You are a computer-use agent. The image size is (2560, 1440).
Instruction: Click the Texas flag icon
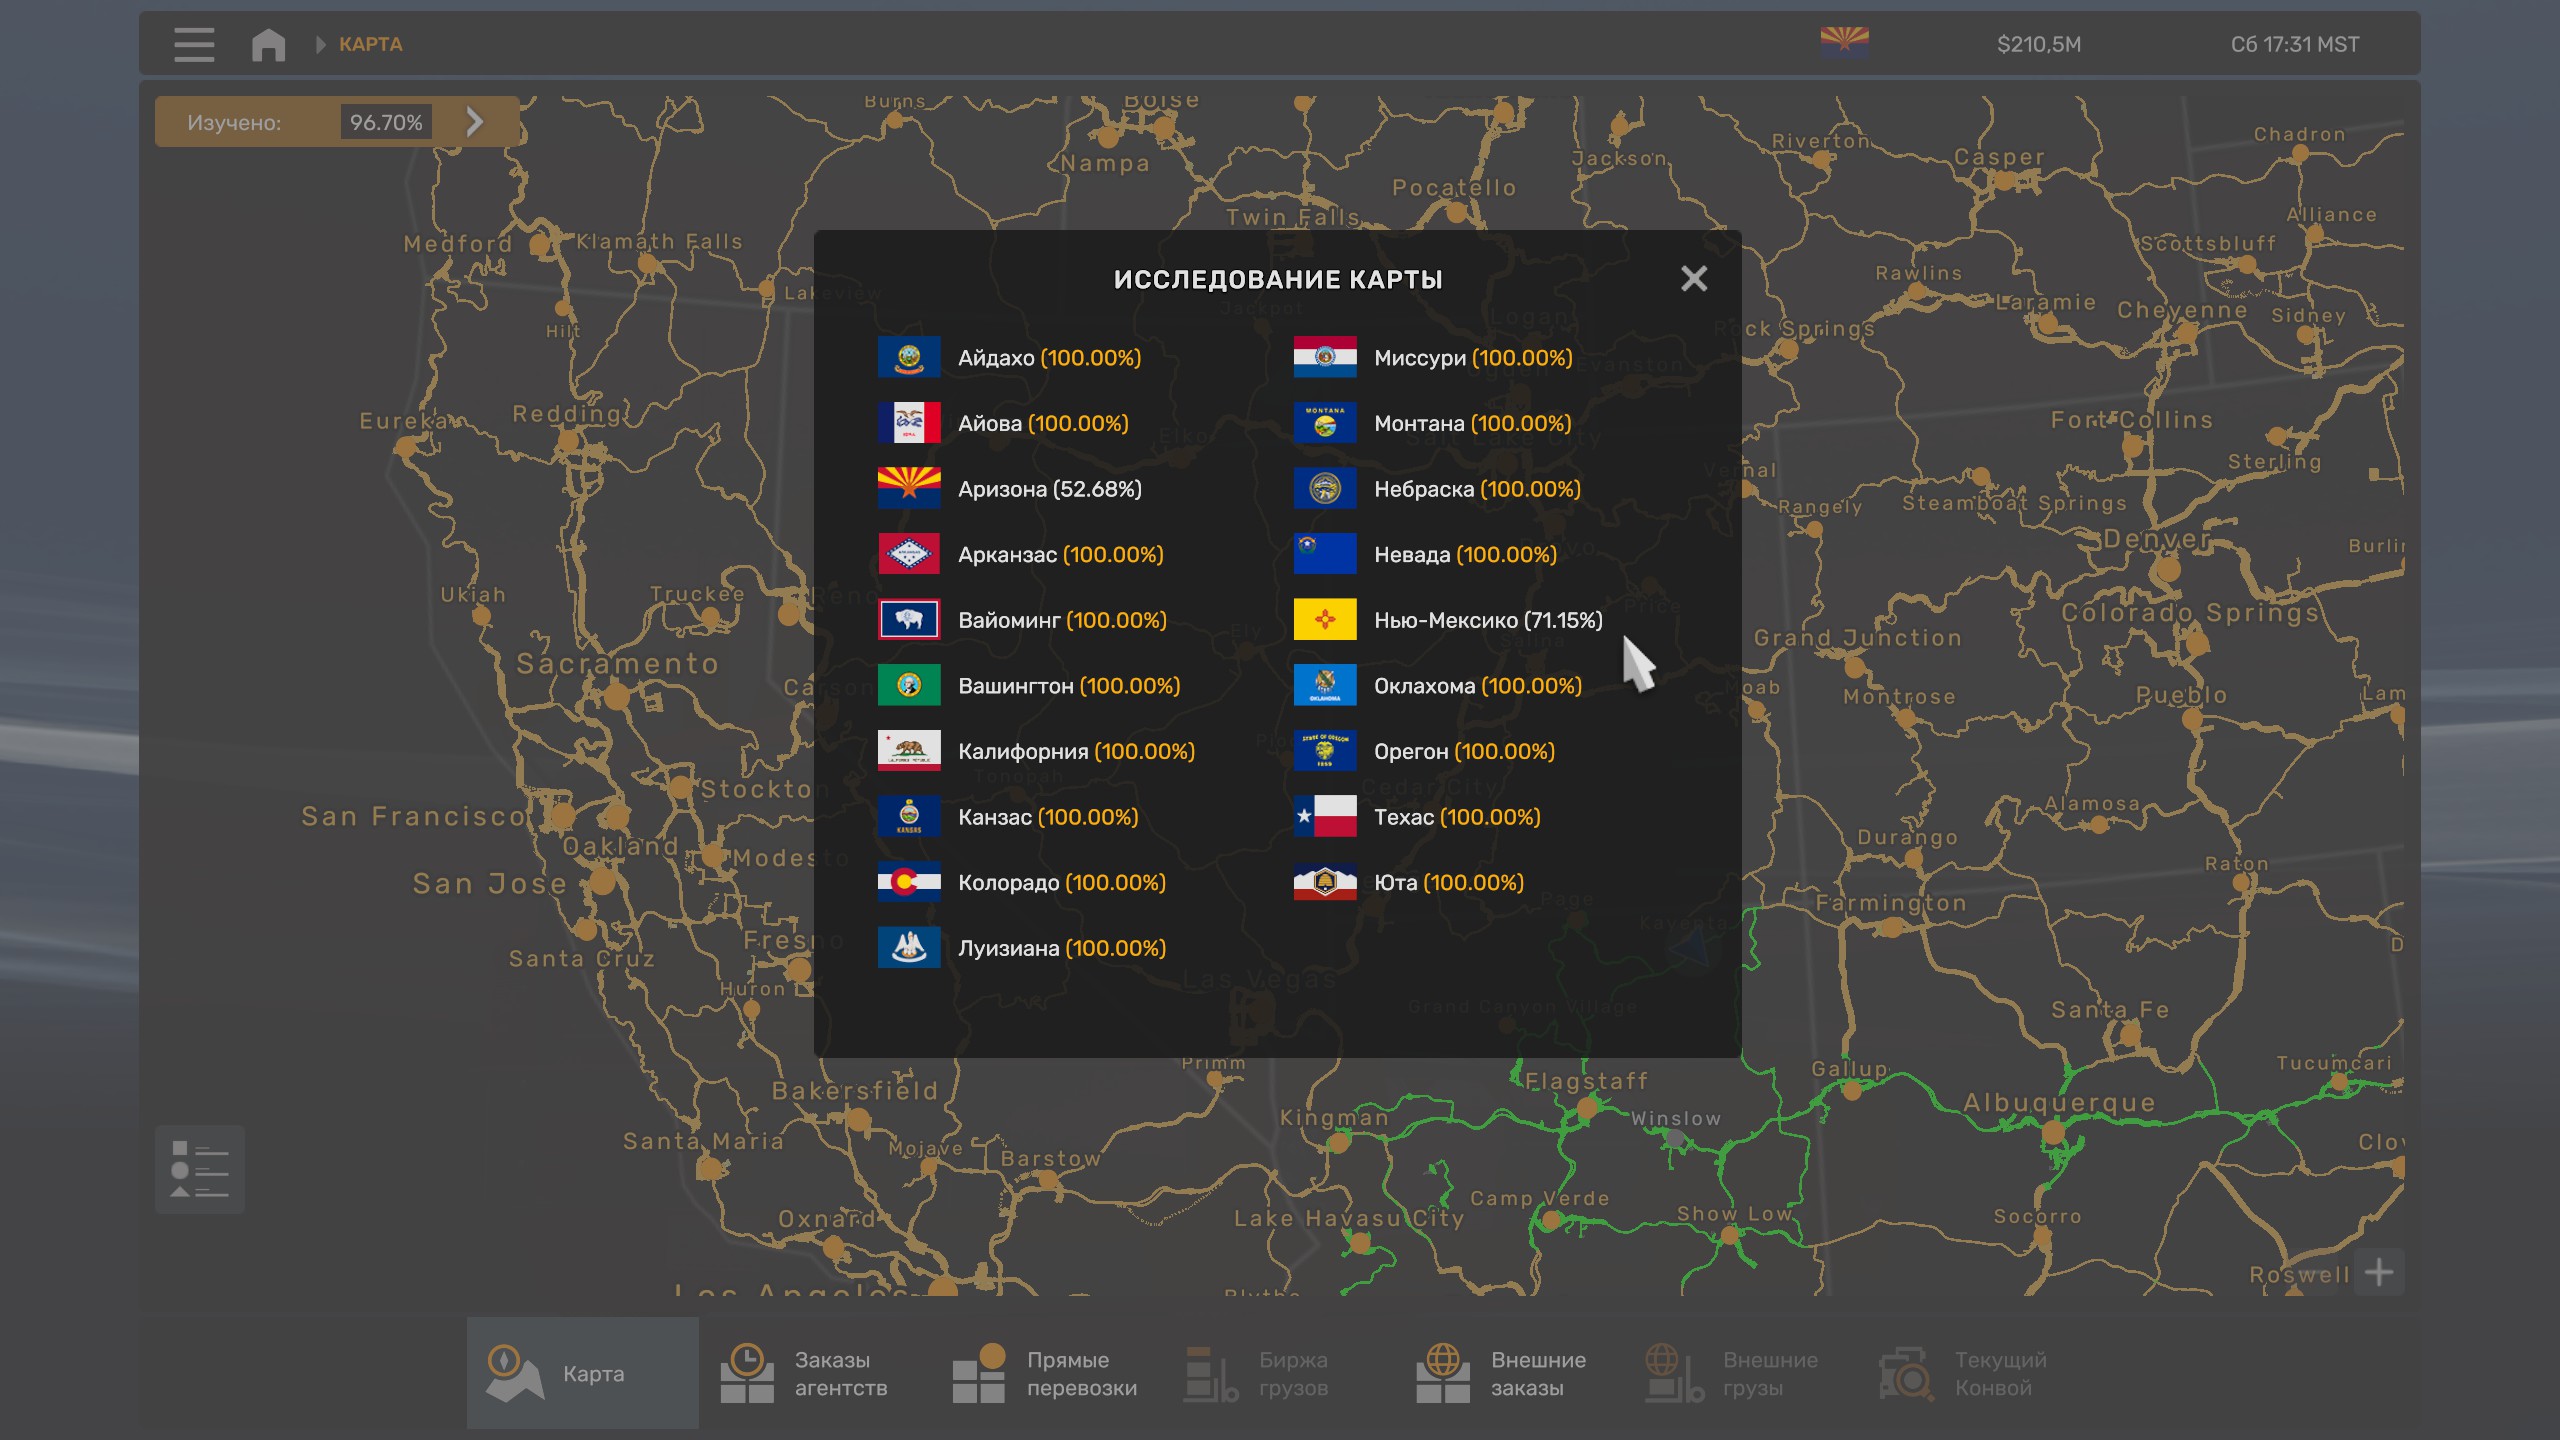tap(1324, 817)
